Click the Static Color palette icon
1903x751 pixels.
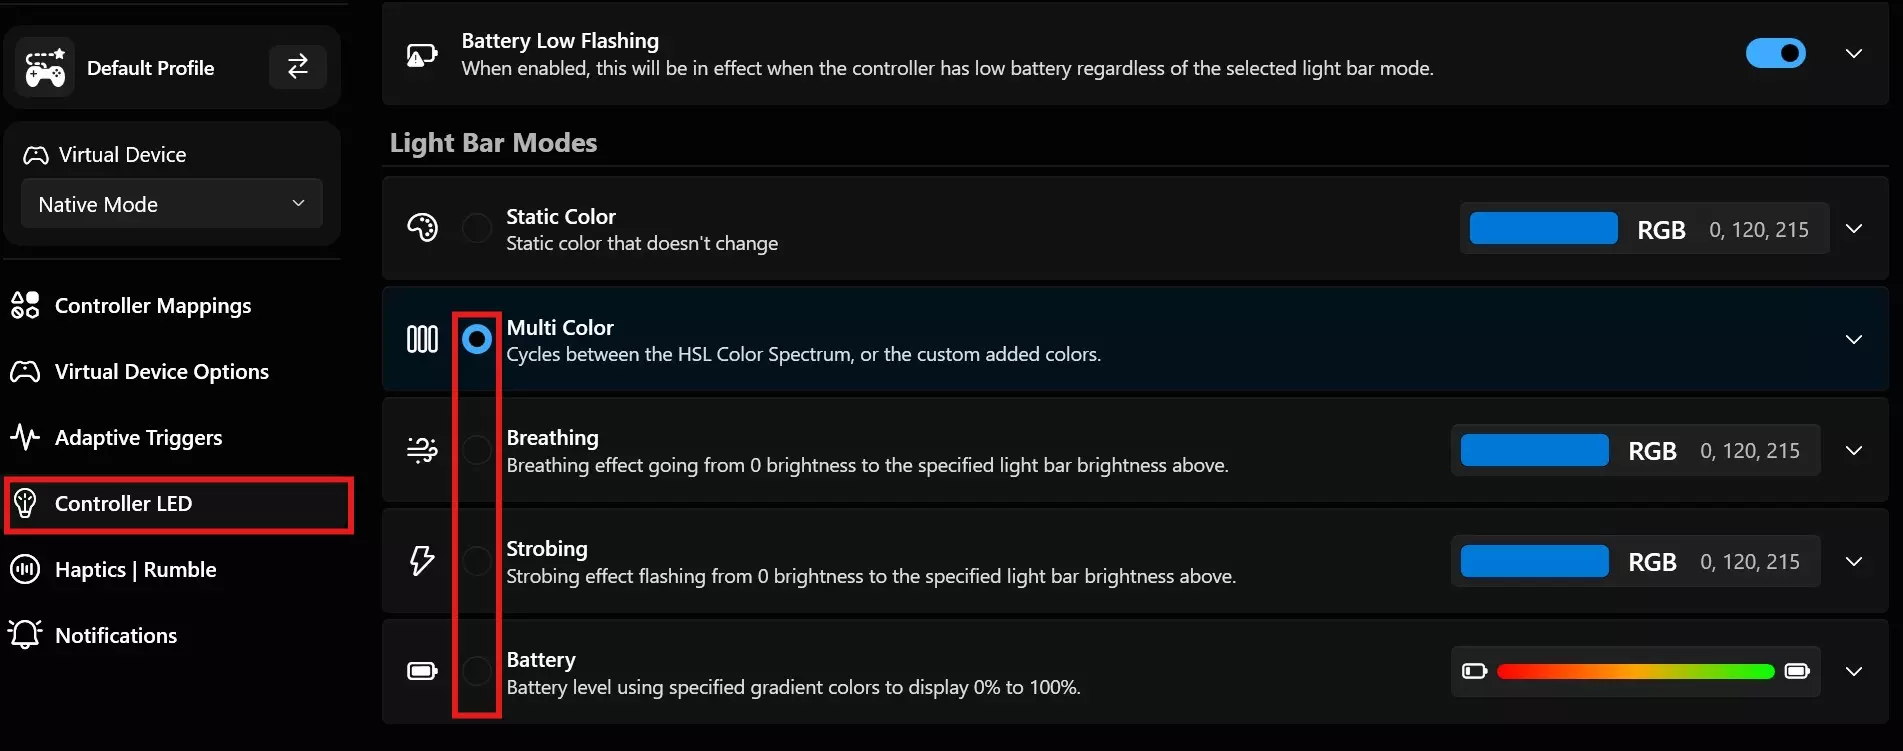(422, 228)
